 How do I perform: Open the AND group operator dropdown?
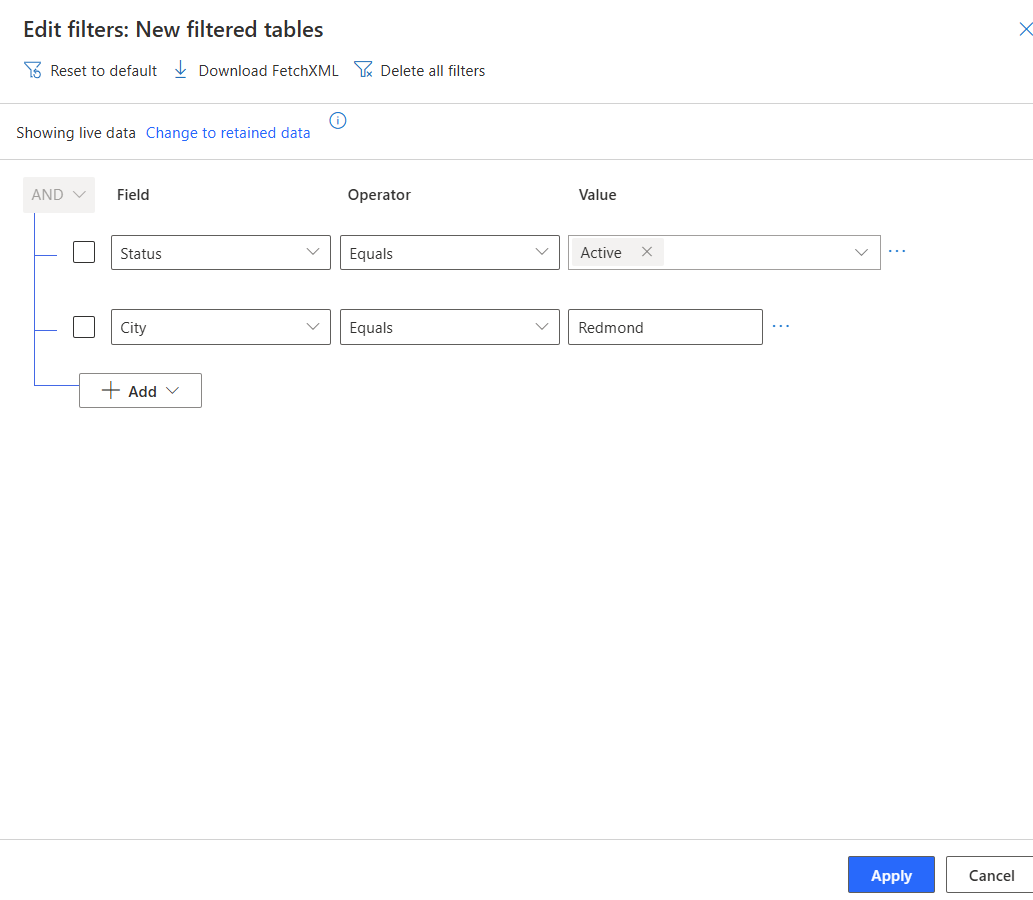click(x=59, y=195)
